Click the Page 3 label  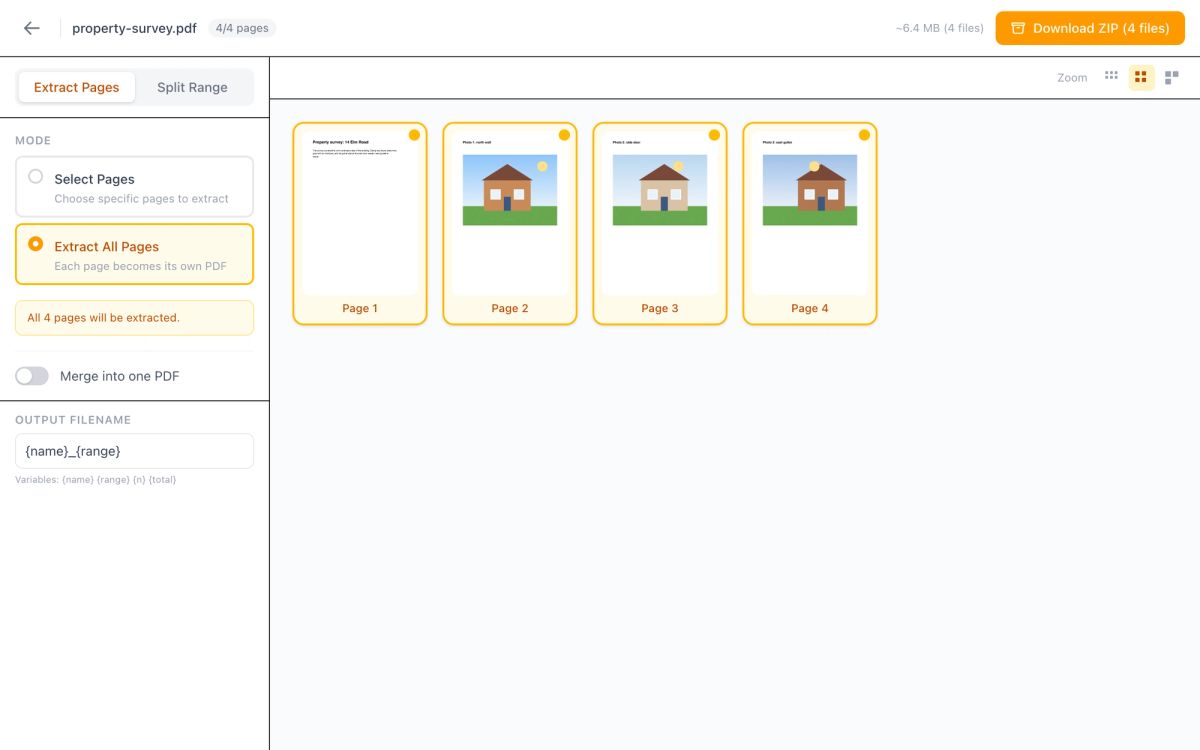[x=660, y=308]
